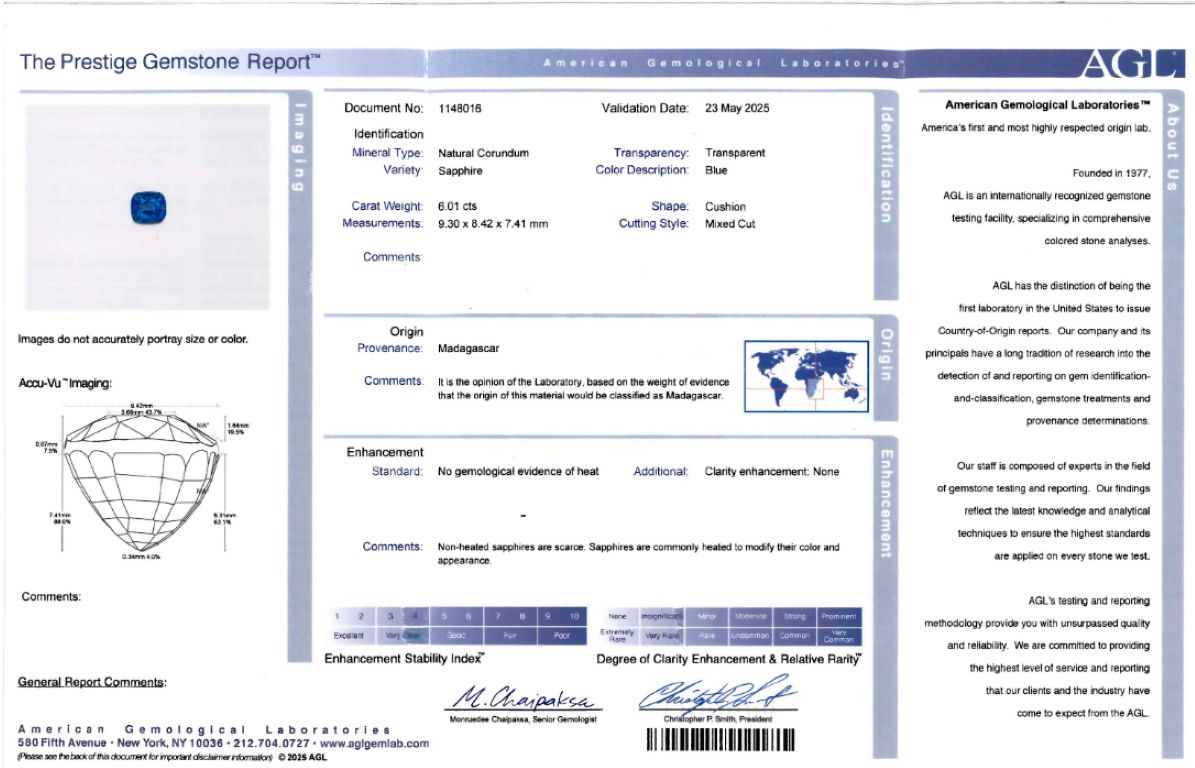Click the 'Excellent' cell on stability scale
This screenshot has height=768, width=1195.
(349, 635)
